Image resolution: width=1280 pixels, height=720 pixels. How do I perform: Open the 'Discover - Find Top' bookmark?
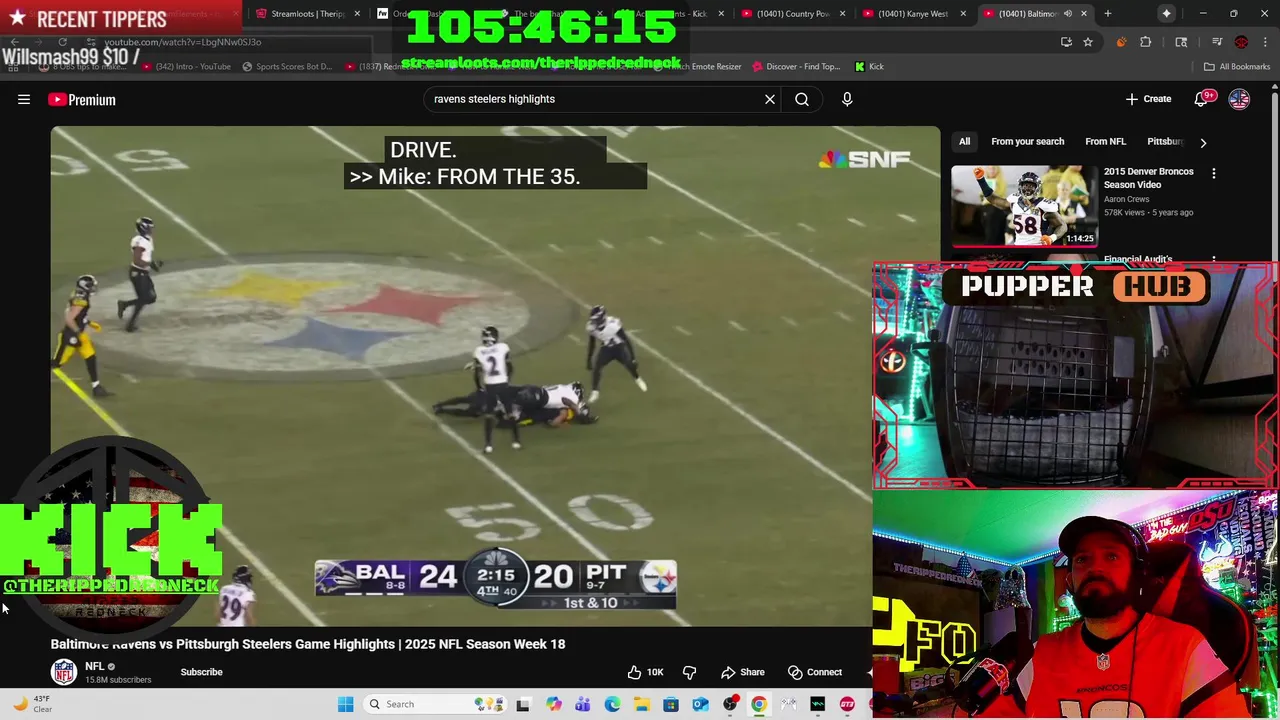[x=795, y=67]
